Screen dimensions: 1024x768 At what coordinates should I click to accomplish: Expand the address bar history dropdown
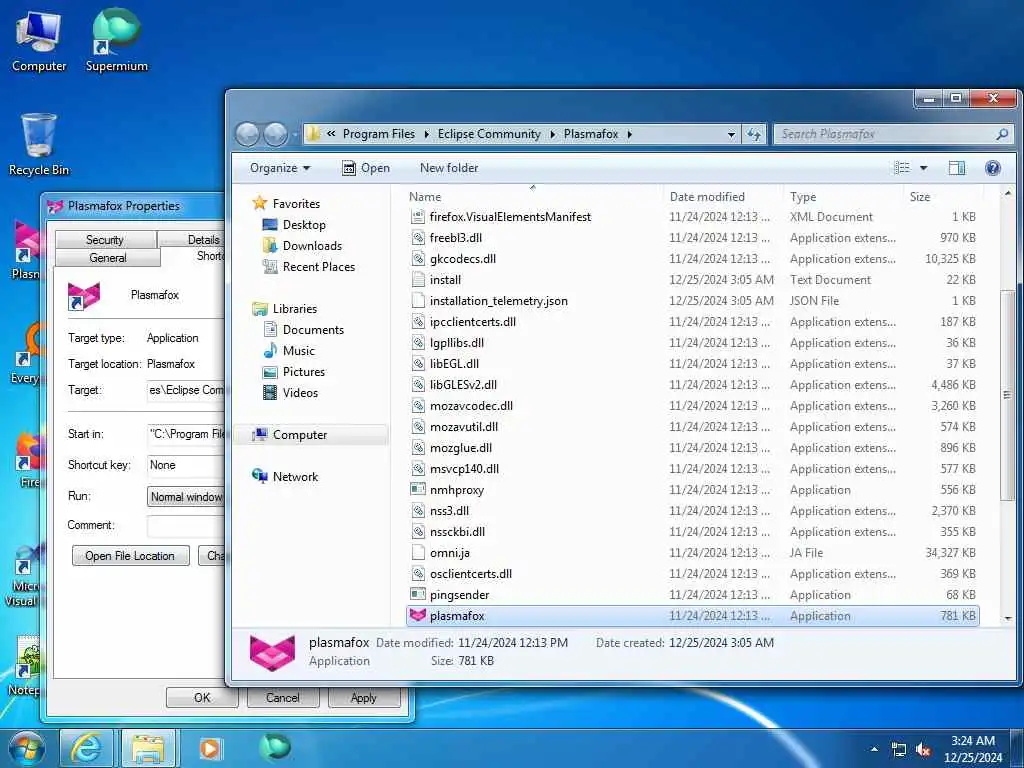pyautogui.click(x=731, y=134)
